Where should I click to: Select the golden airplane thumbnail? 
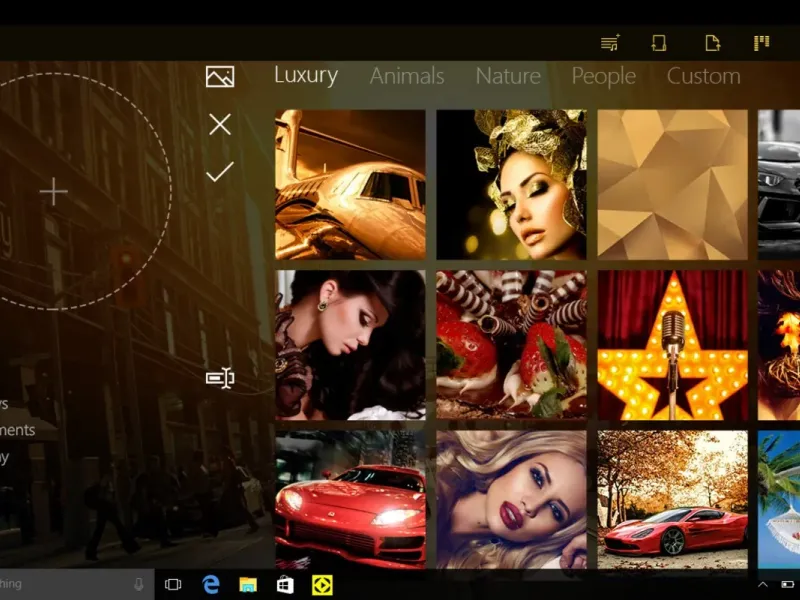coord(351,185)
